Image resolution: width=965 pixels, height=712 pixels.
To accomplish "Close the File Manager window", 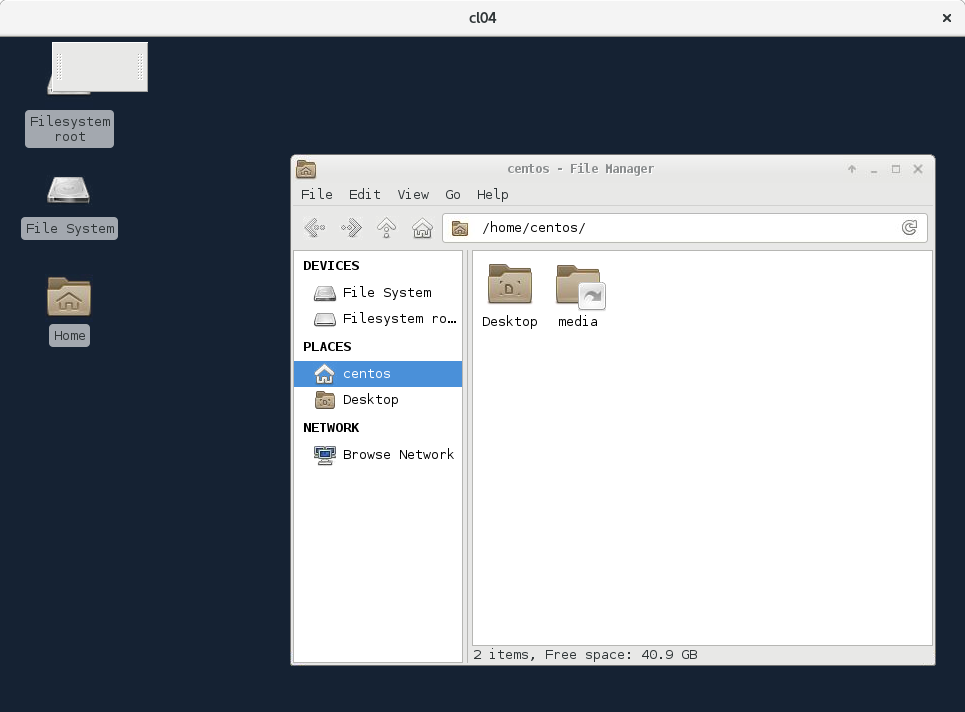I will pyautogui.click(x=918, y=169).
